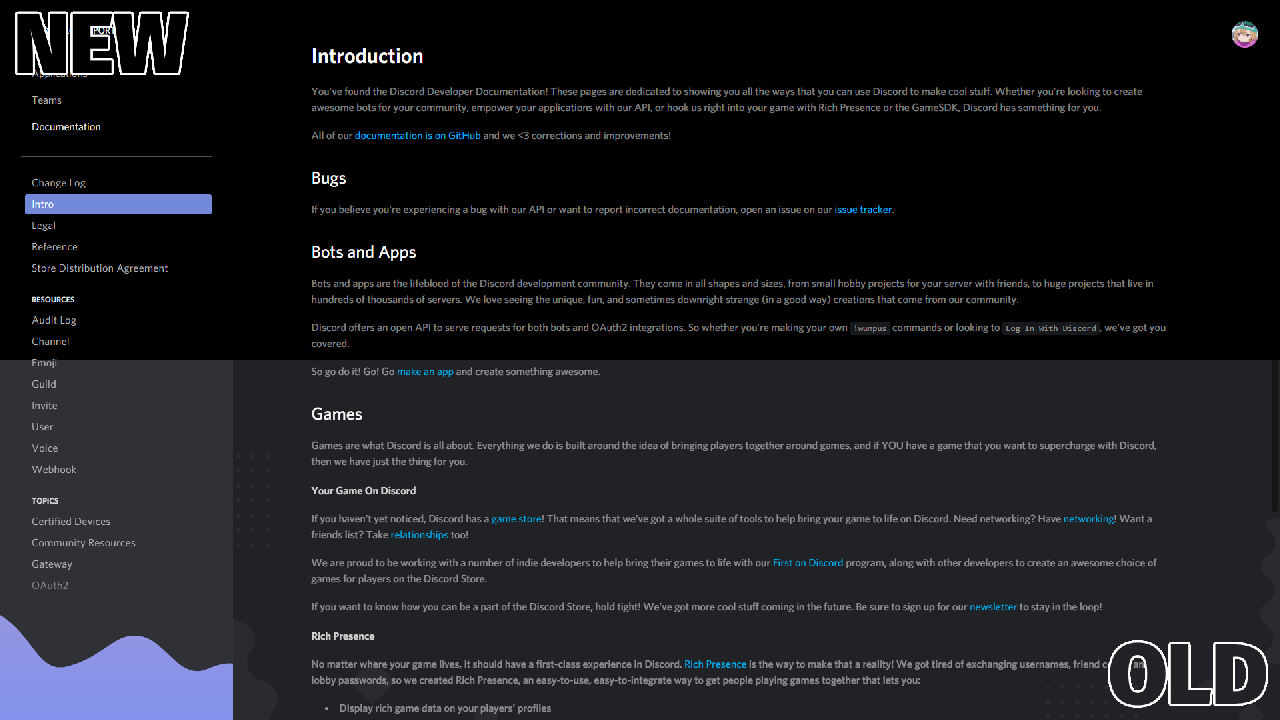Screen dimensions: 1280x720
Task: Click the 'Bugs' heading
Action: pyautogui.click(x=329, y=178)
